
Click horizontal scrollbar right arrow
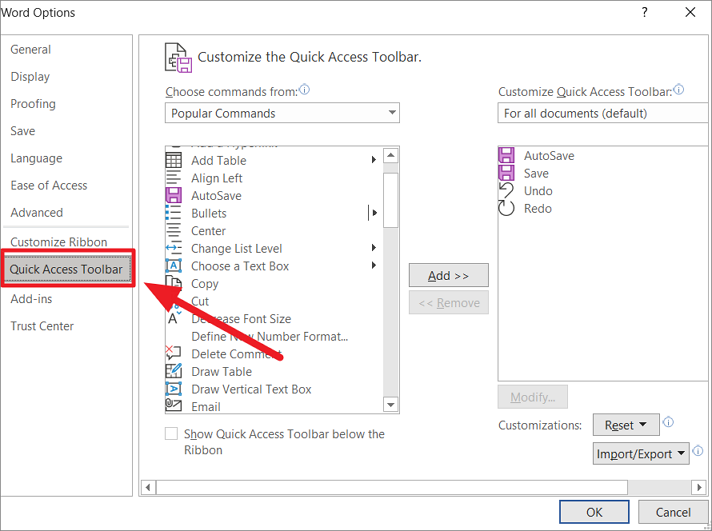699,488
